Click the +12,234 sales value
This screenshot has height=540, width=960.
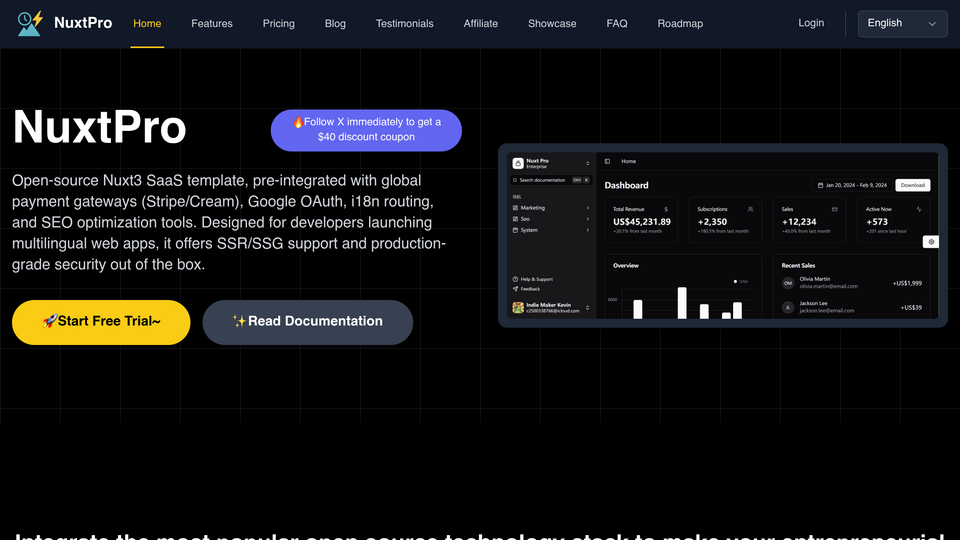click(799, 222)
